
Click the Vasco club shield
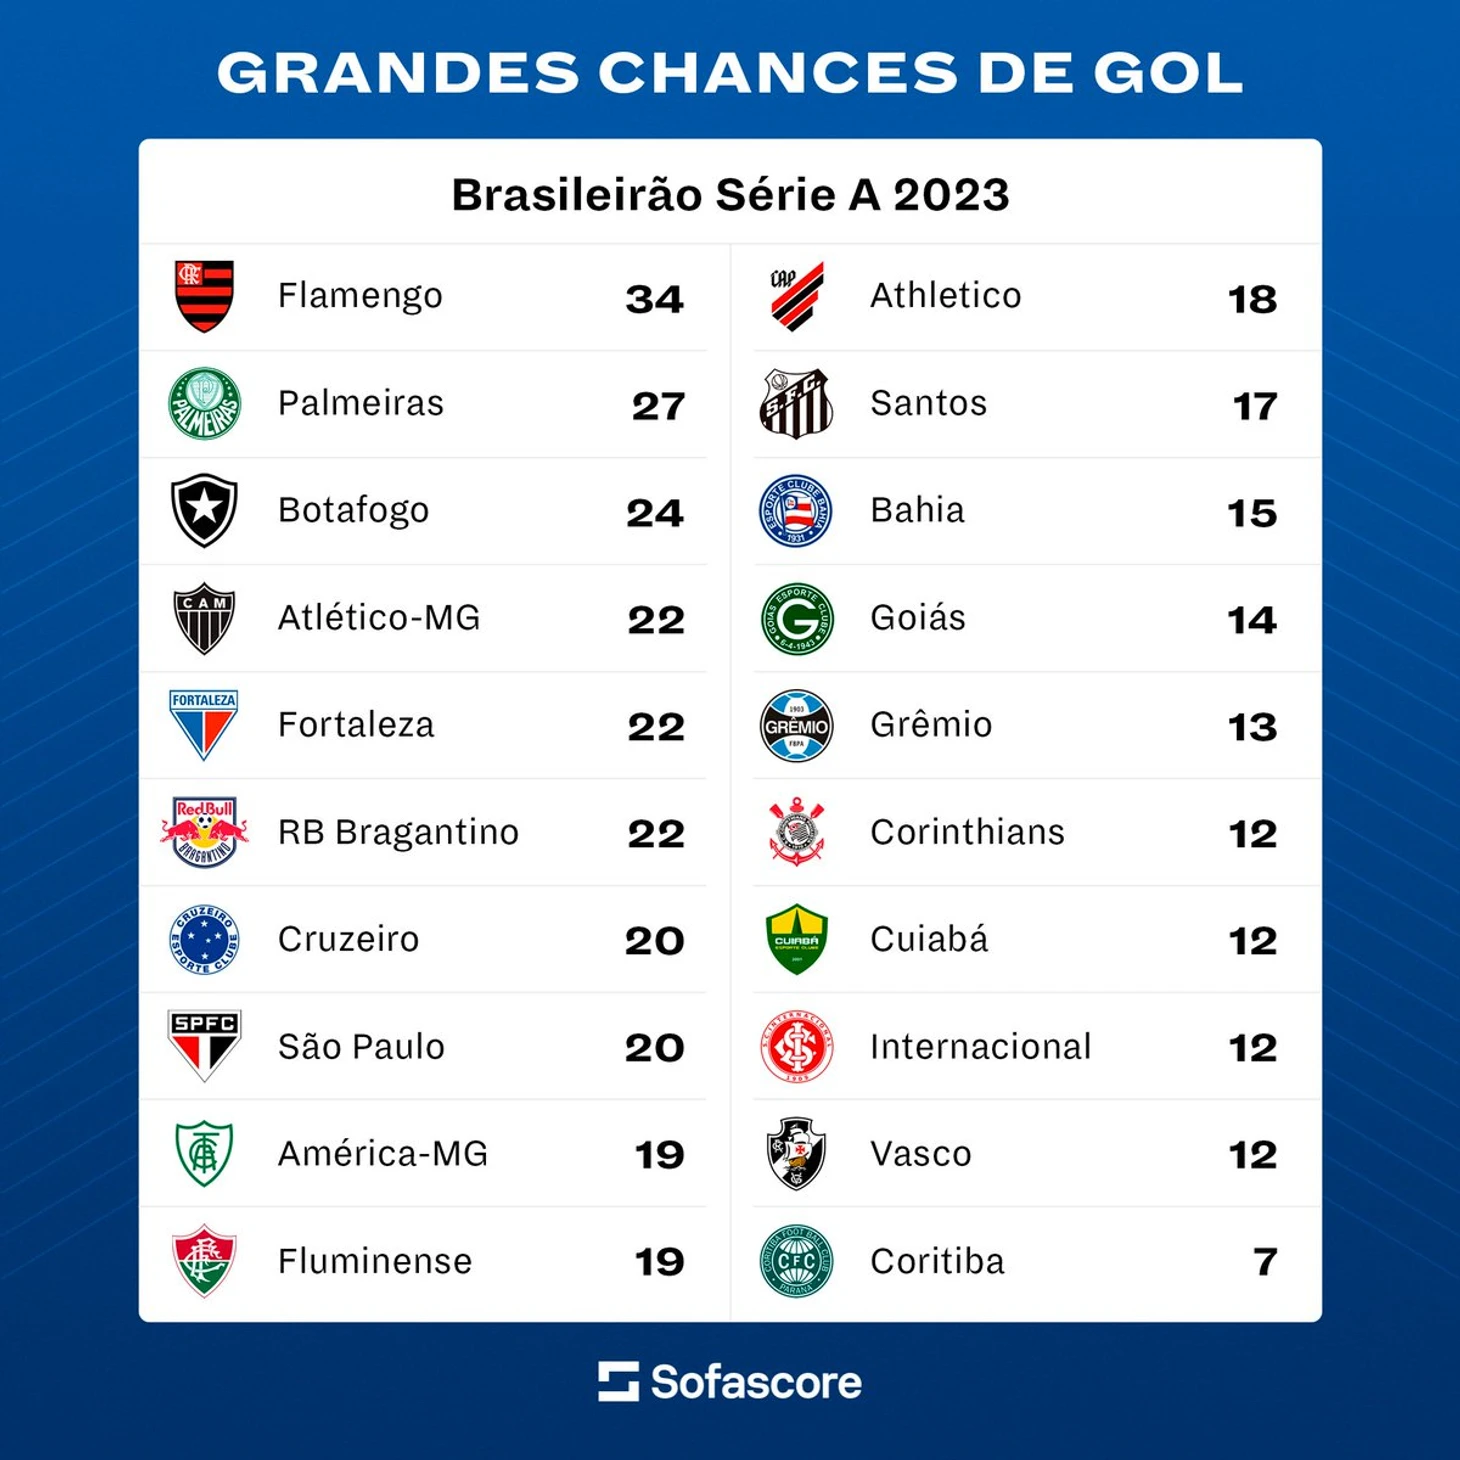[797, 1154]
